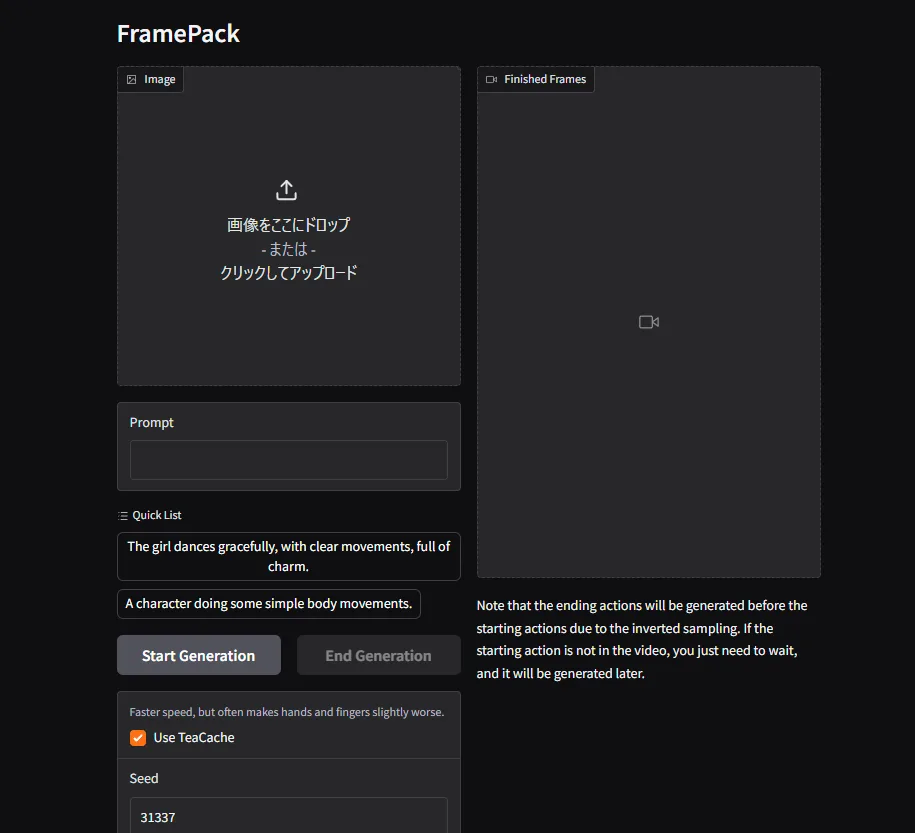Click the upload arrow icon in the image area

286,190
